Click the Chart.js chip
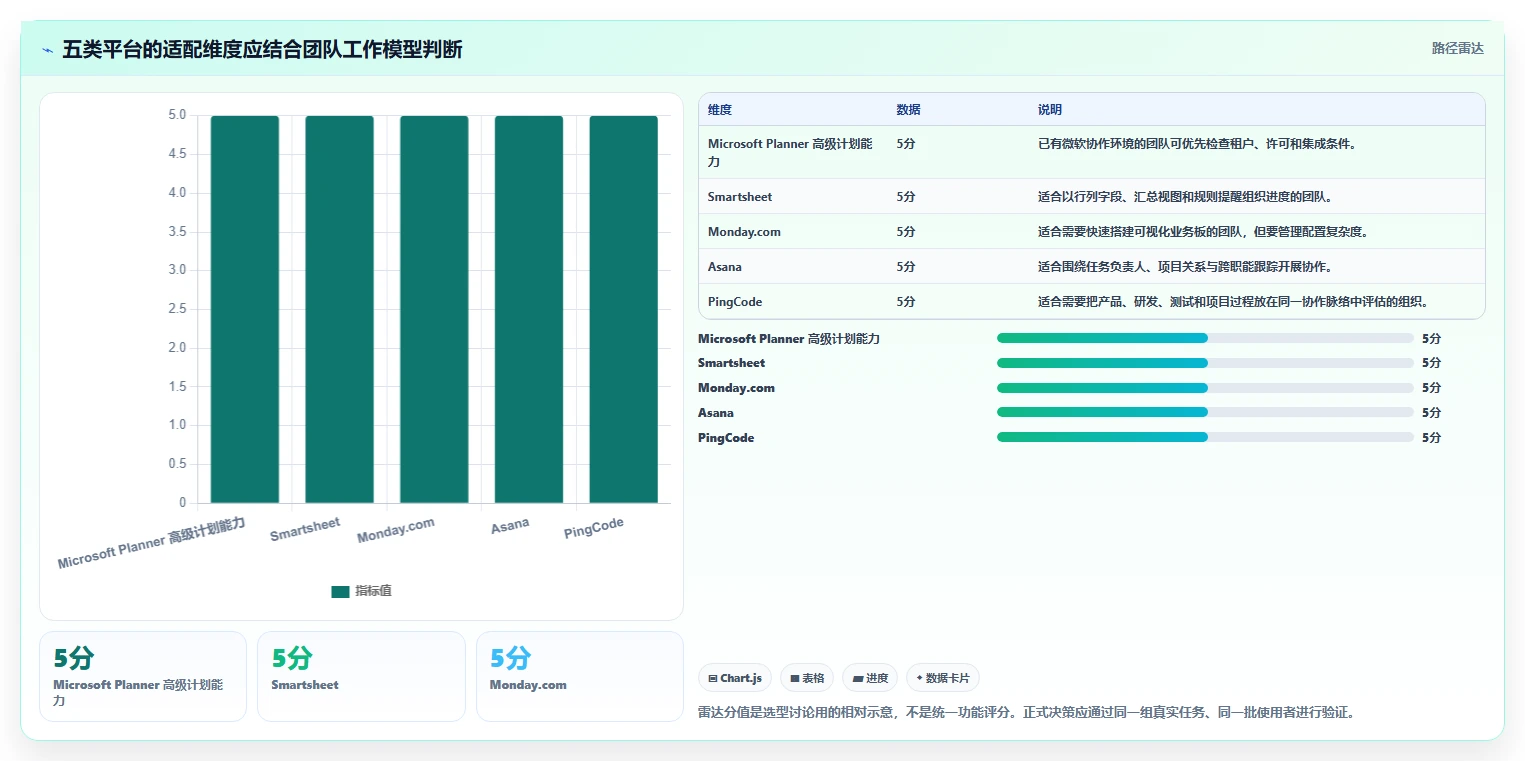Image resolution: width=1525 pixels, height=761 pixels. [x=734, y=678]
